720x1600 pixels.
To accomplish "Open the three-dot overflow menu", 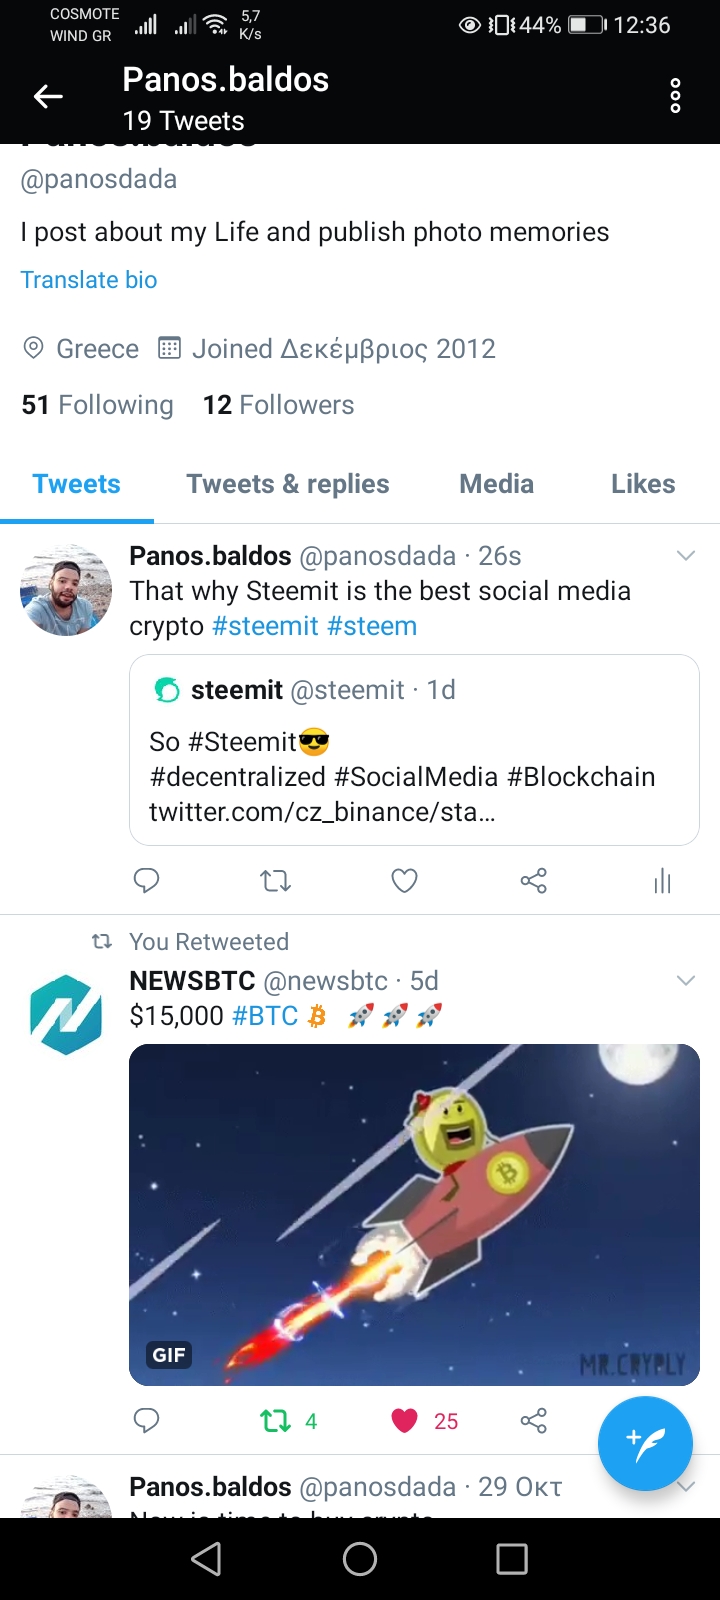I will 675,96.
